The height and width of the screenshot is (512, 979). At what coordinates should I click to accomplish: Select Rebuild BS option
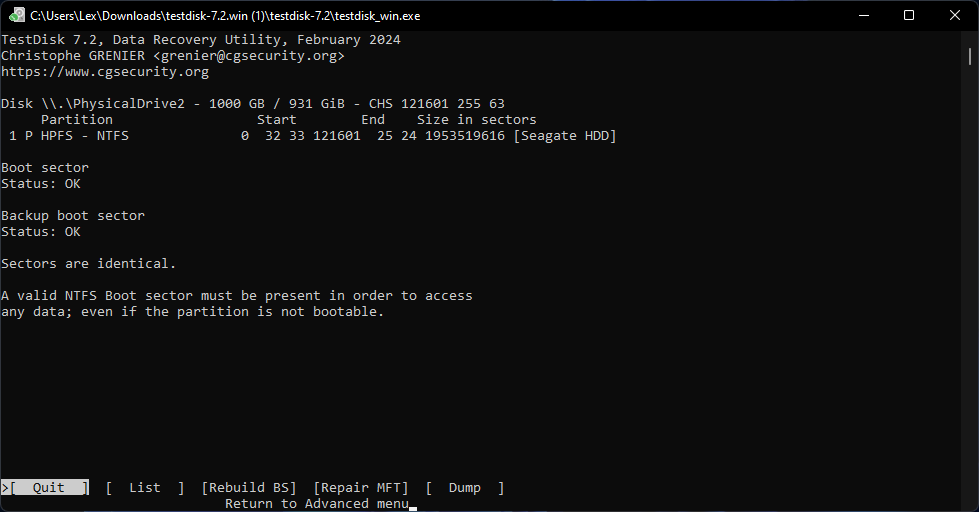[249, 488]
